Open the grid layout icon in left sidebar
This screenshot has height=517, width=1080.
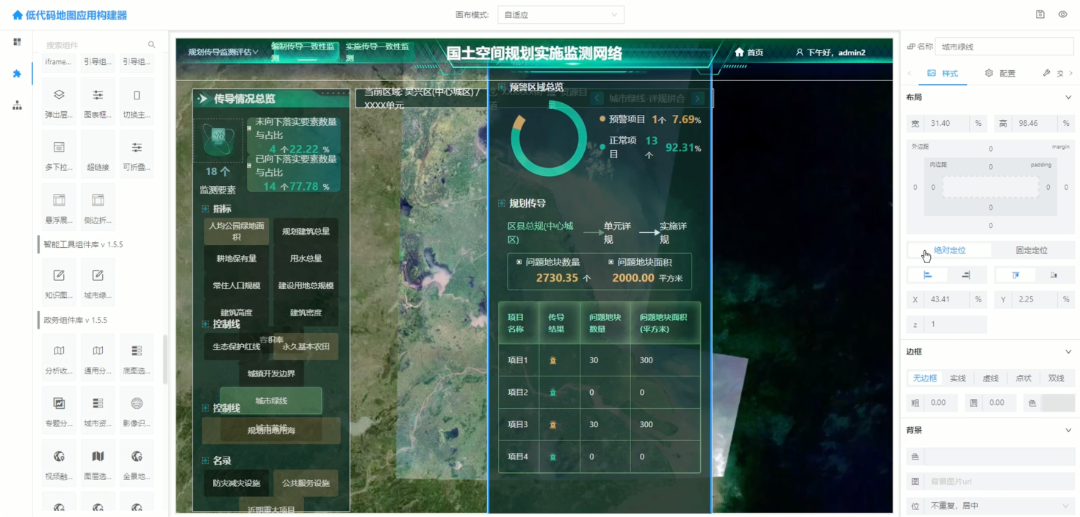17,42
